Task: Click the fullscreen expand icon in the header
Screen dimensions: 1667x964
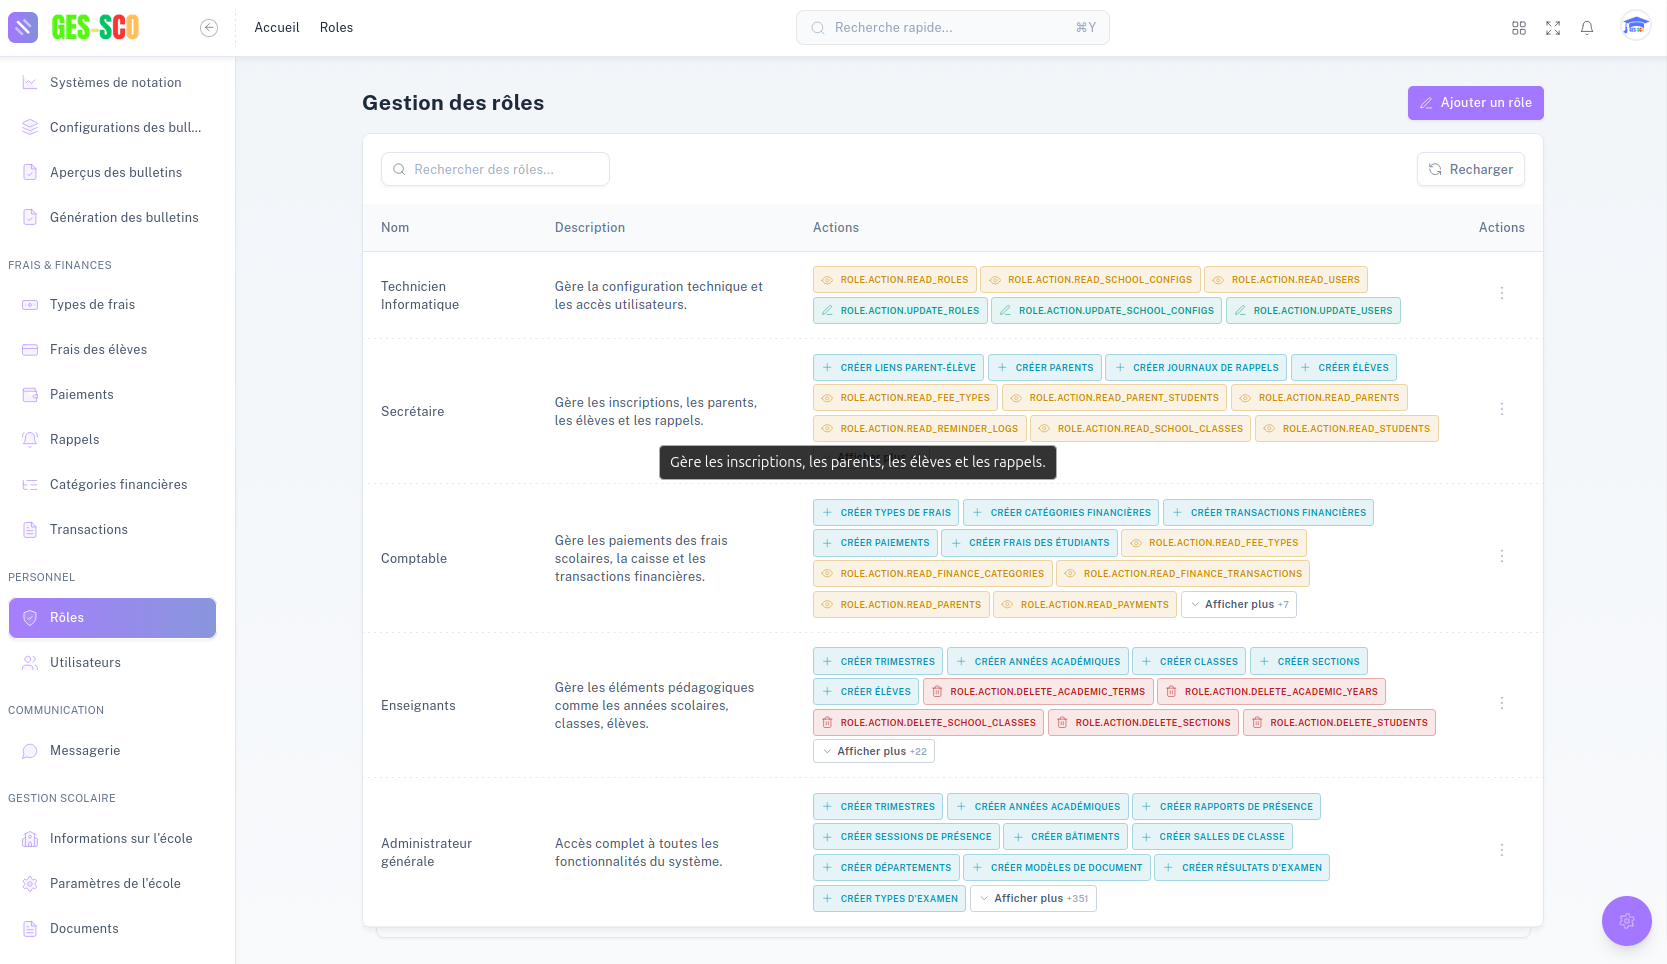Action: click(1553, 27)
